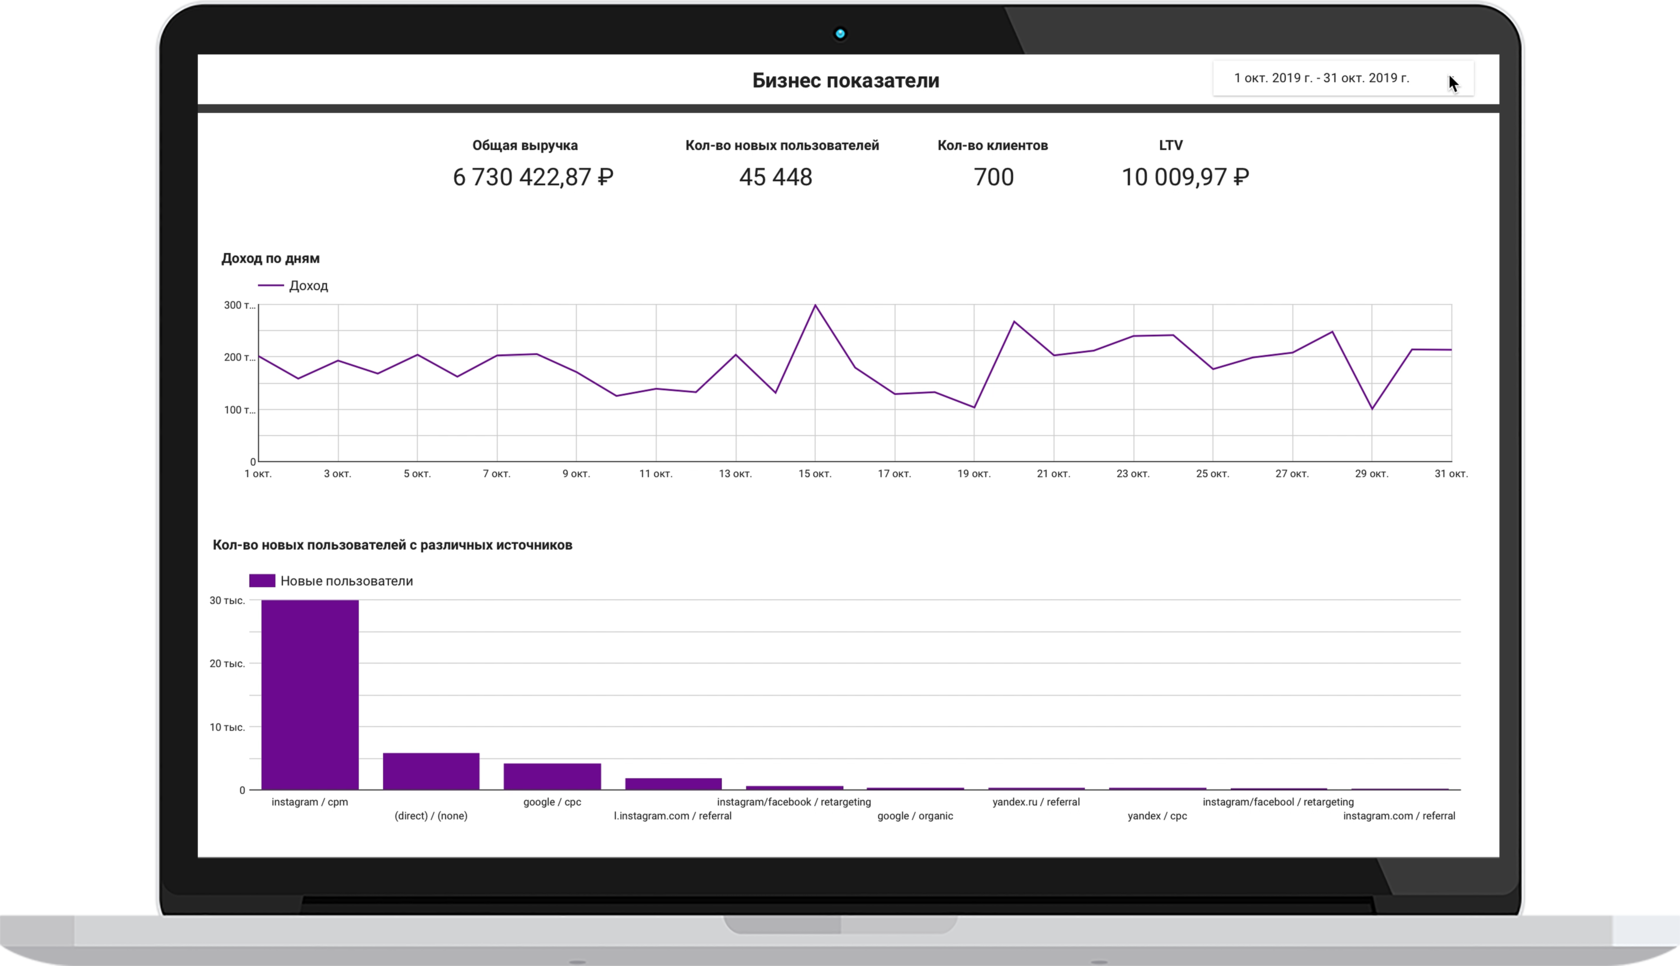
Task: Click the purple "Новые пользователи" legend swatch
Action: point(262,581)
